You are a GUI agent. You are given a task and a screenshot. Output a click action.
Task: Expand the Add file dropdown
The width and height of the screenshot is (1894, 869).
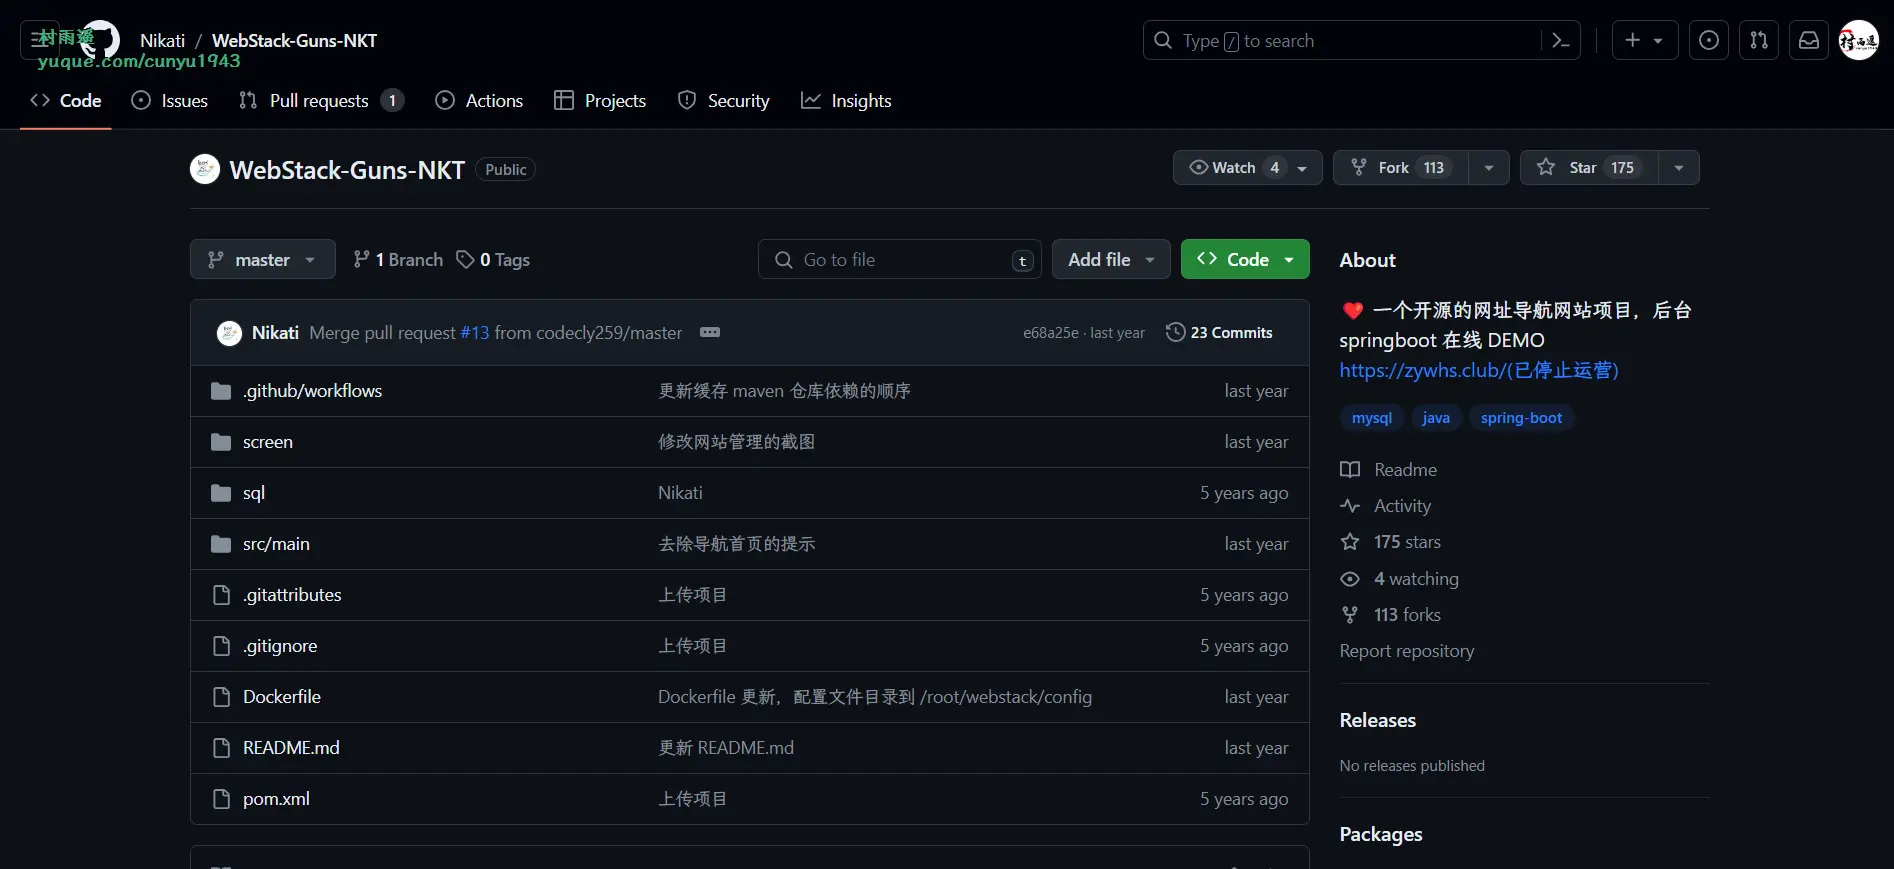coord(1111,260)
